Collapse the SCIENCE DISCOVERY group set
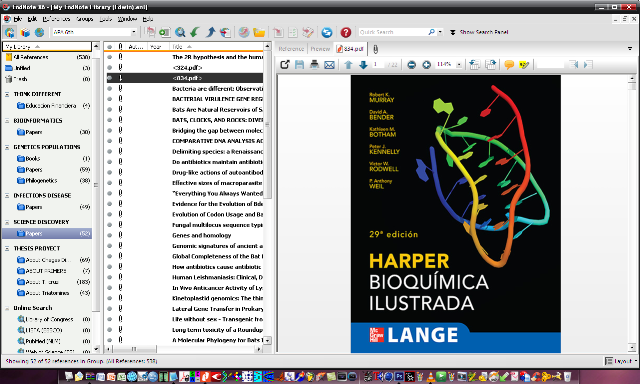The image size is (640, 384). pos(7,222)
